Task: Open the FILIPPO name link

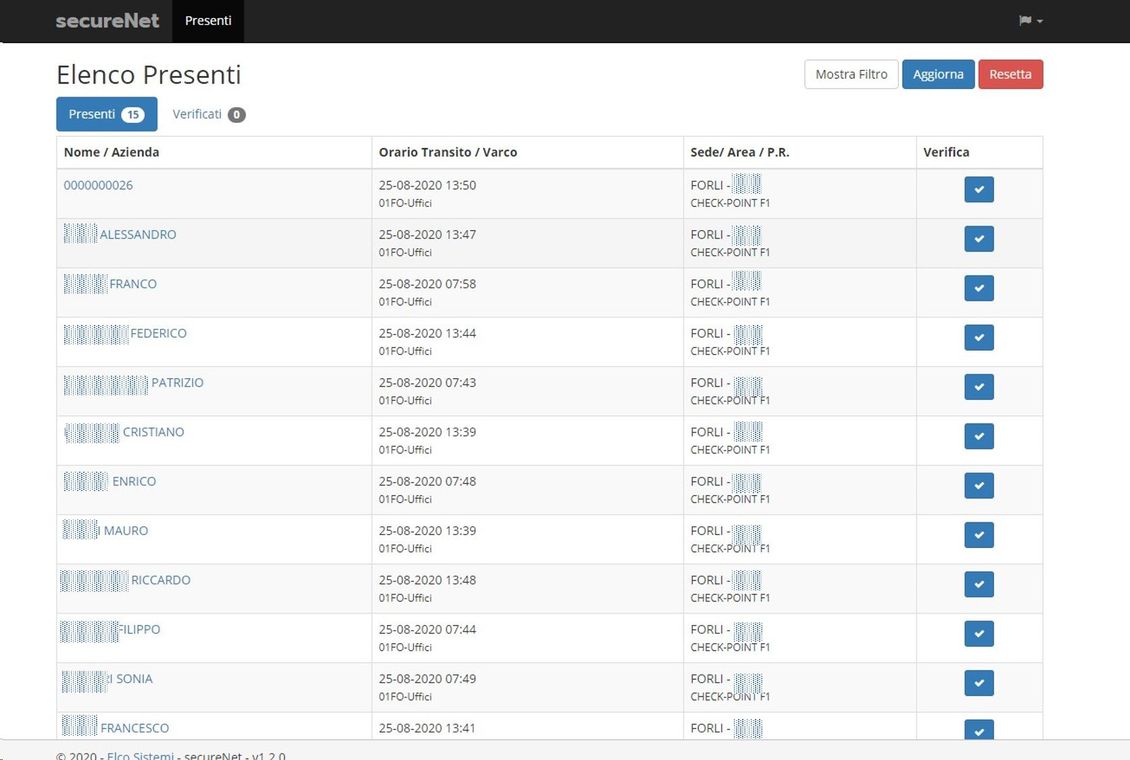Action: (x=110, y=629)
